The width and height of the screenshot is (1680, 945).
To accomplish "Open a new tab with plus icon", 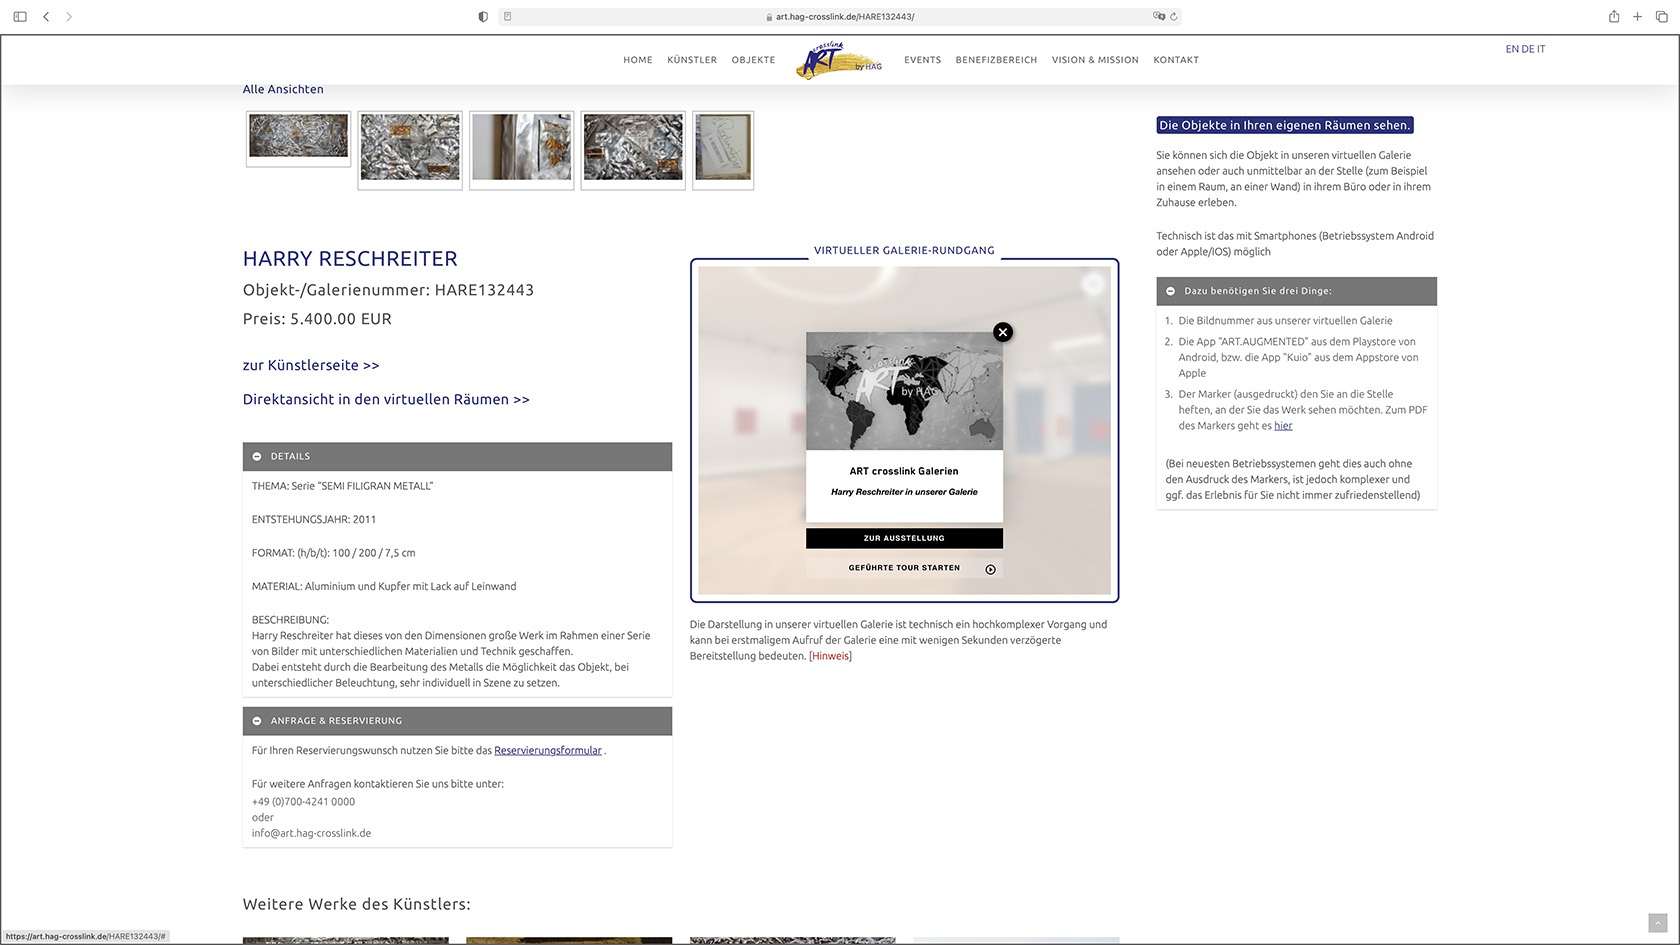I will [x=1637, y=17].
